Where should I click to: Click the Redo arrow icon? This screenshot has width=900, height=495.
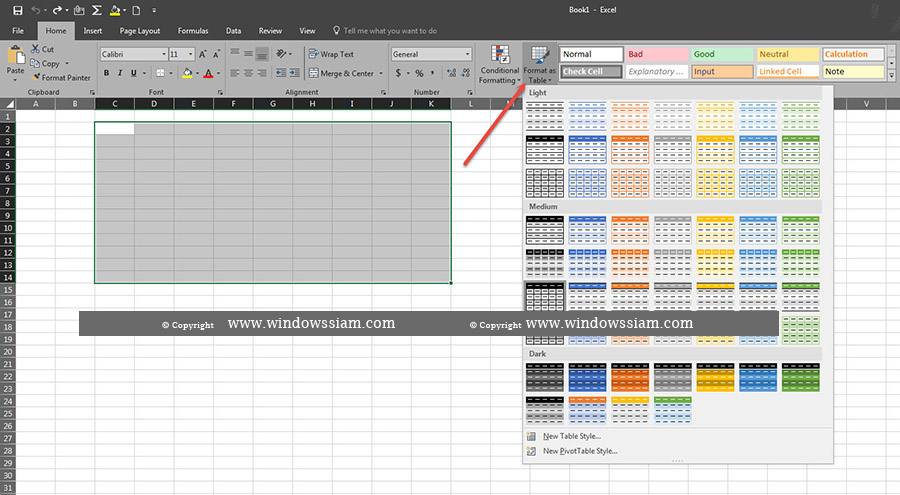click(57, 10)
